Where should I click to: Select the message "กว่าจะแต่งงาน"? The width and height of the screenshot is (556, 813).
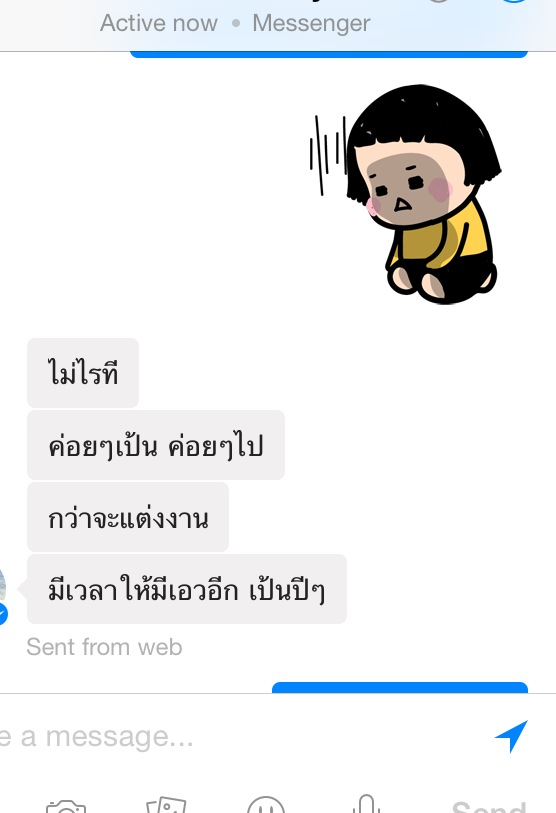point(128,517)
